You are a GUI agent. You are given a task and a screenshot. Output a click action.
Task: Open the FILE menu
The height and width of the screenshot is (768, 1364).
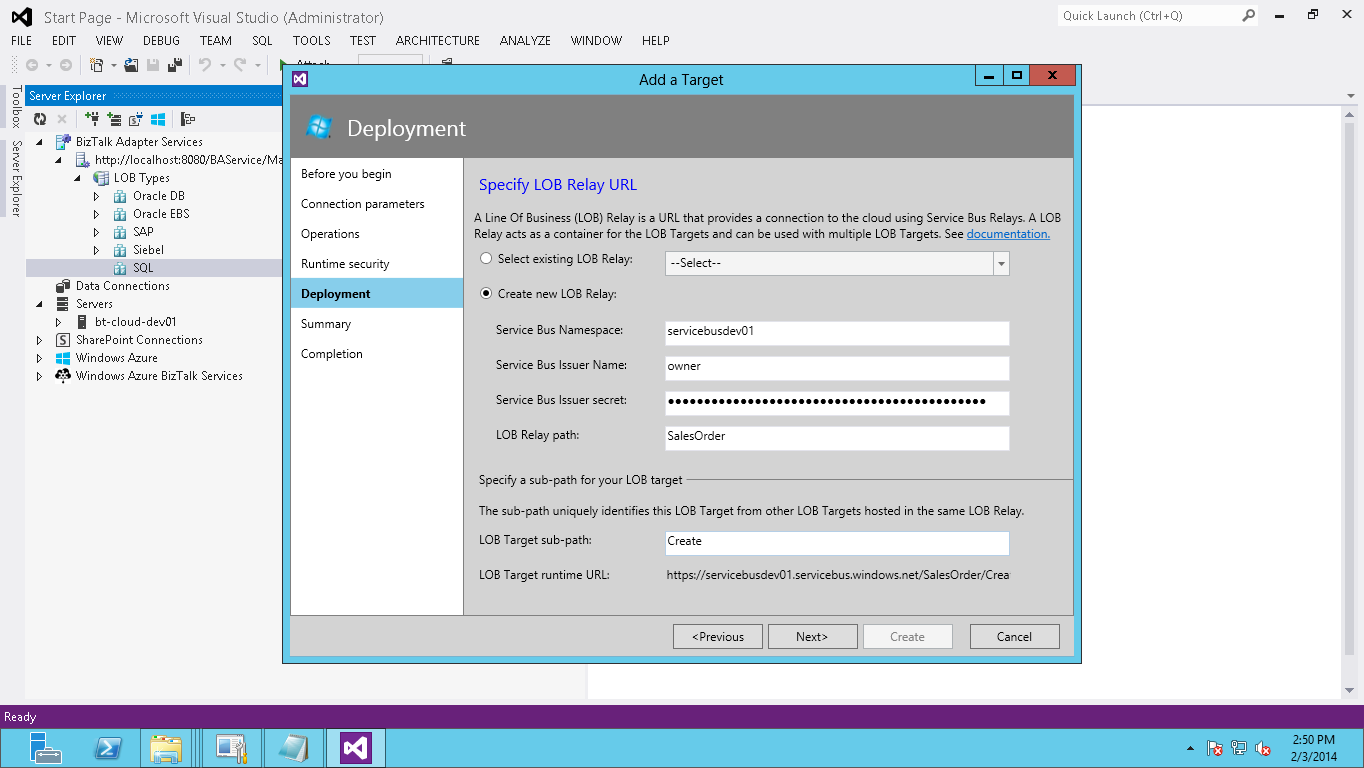21,41
